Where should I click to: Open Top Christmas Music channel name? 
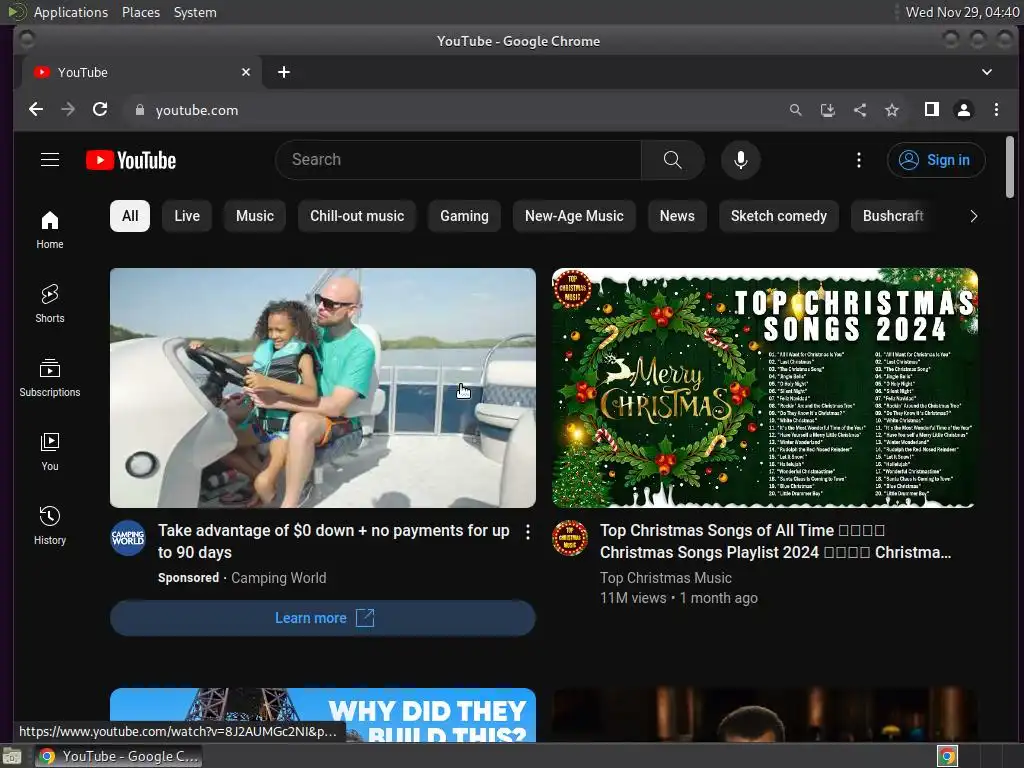point(665,578)
